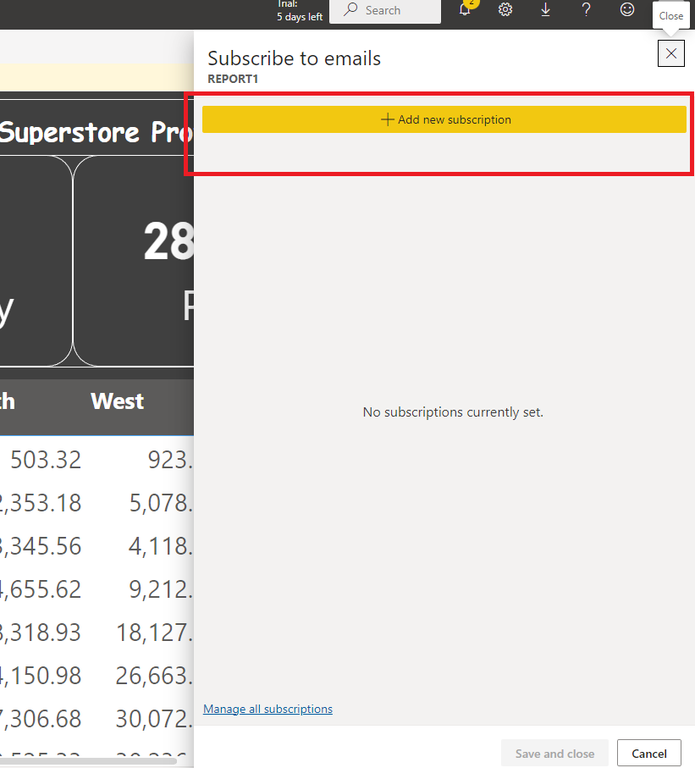Click the 503.32 table value
The width and height of the screenshot is (695, 768).
(46, 460)
